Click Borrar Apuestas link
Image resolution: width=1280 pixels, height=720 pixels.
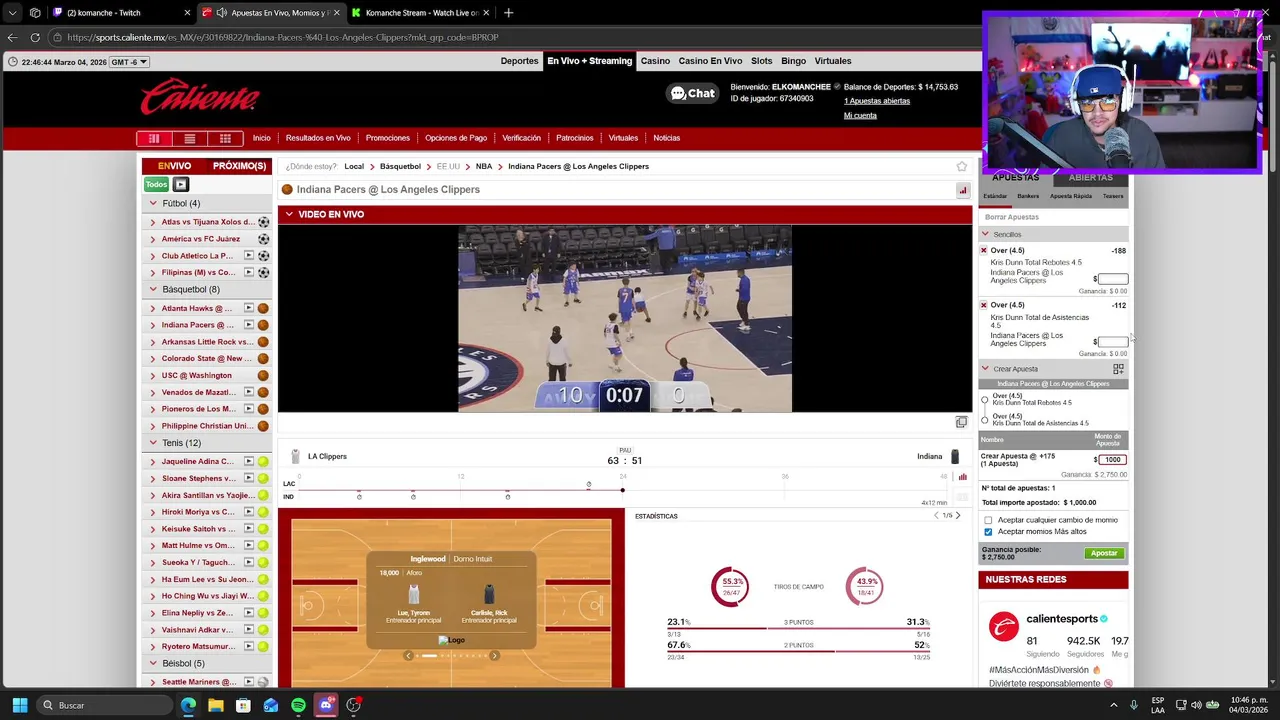[x=1012, y=217]
